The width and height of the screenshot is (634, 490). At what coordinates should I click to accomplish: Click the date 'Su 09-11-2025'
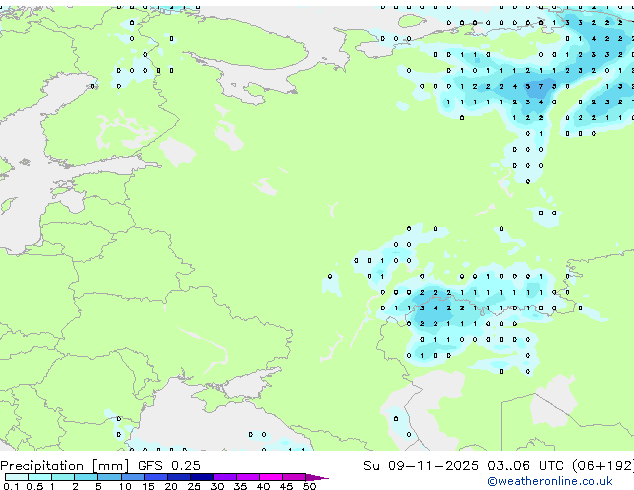(x=421, y=466)
